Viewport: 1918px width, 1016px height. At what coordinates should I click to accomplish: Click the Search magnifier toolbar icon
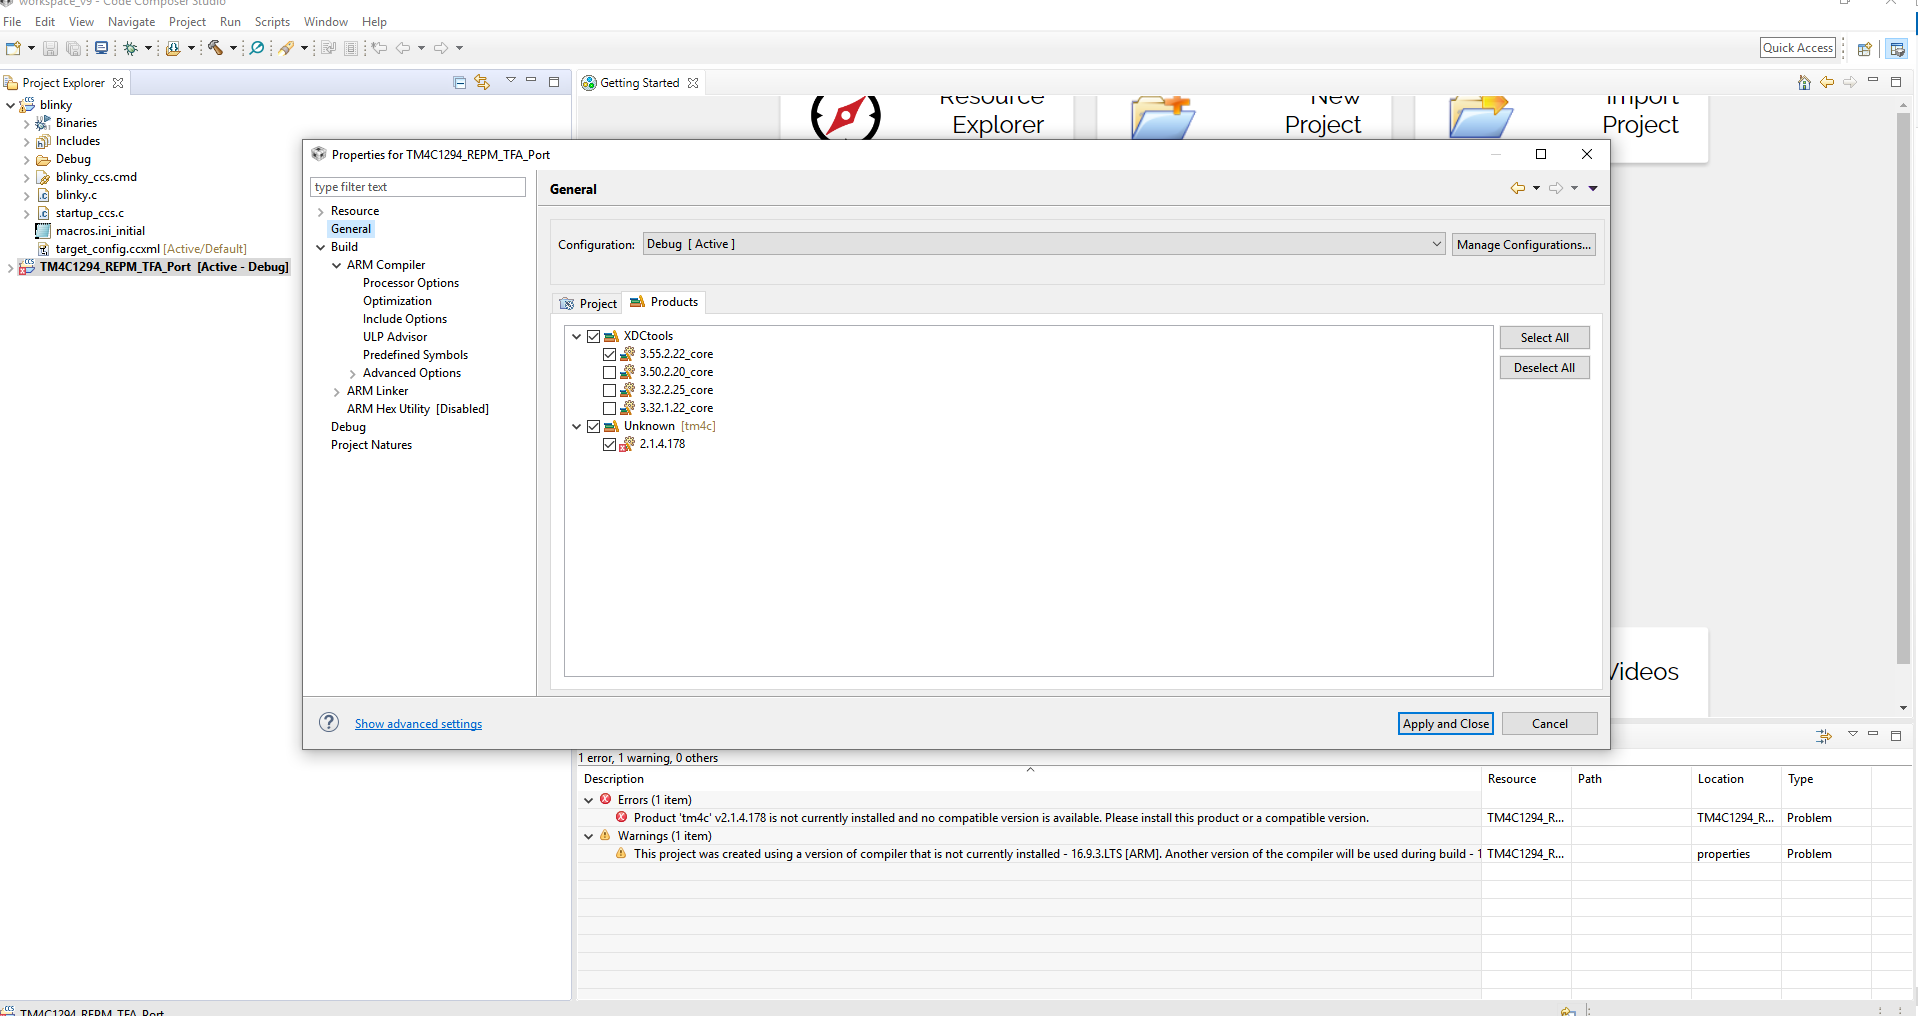(x=257, y=48)
